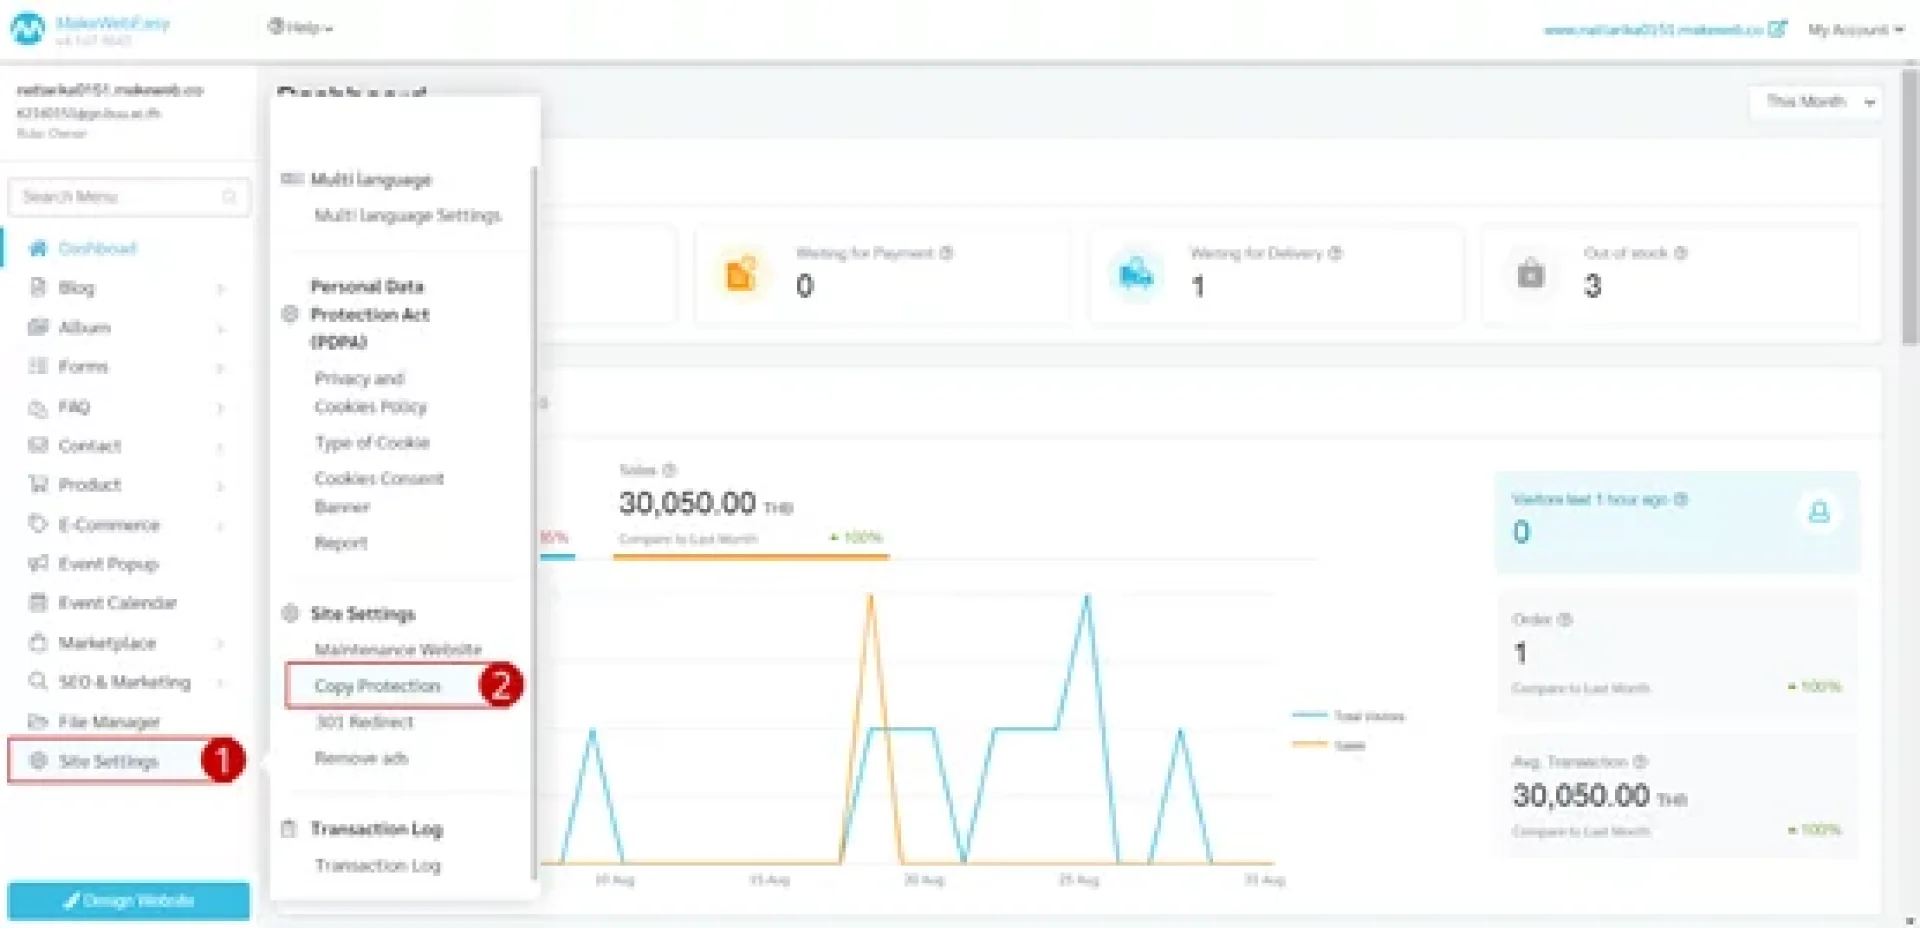Click the Dashboard home icon
The width and height of the screenshot is (1920, 928).
tap(38, 248)
